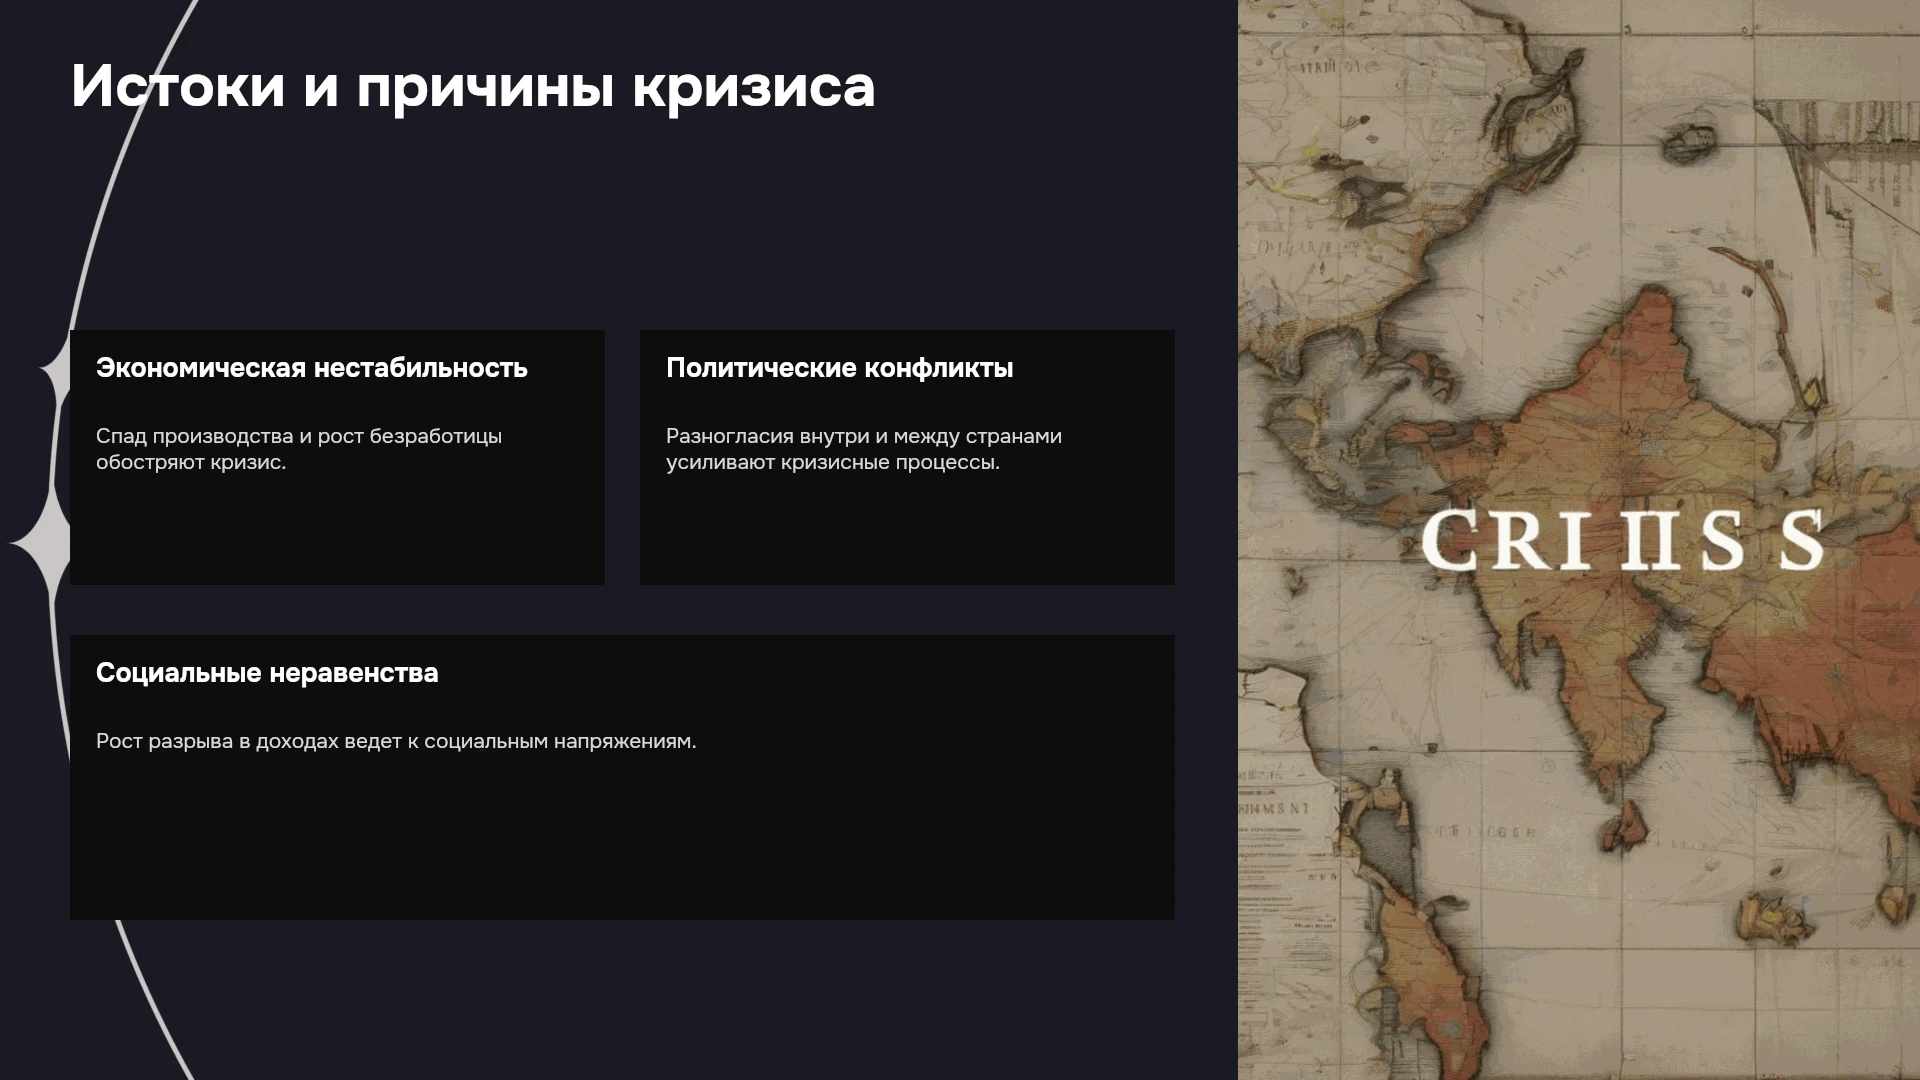
Task: Select the slide title 'Истоки и причины кризиса'
Action: coord(473,86)
